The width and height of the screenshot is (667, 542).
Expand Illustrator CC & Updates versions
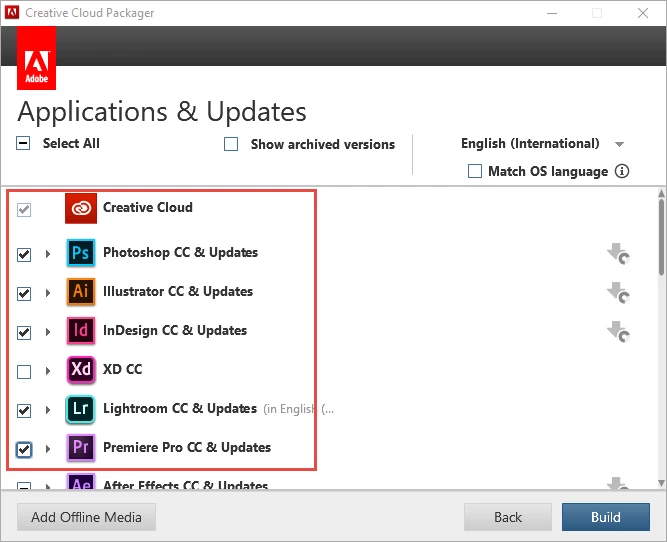(x=48, y=293)
